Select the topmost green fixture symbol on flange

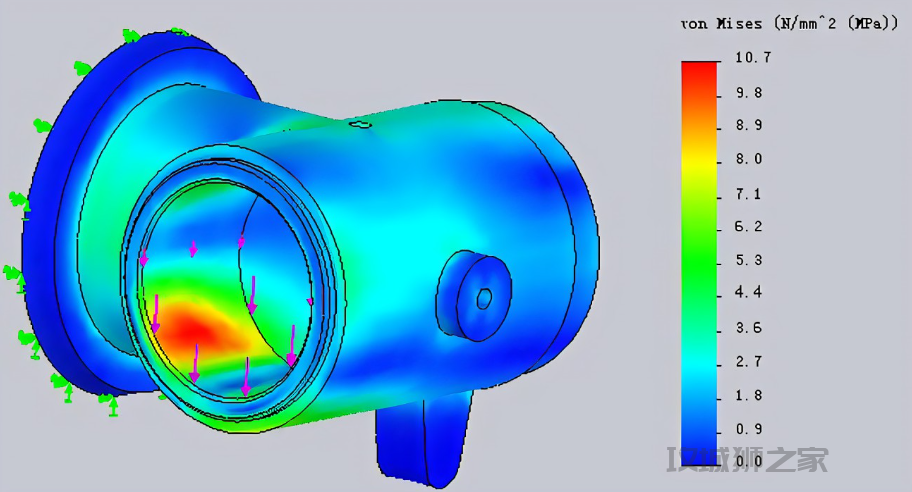[130, 37]
